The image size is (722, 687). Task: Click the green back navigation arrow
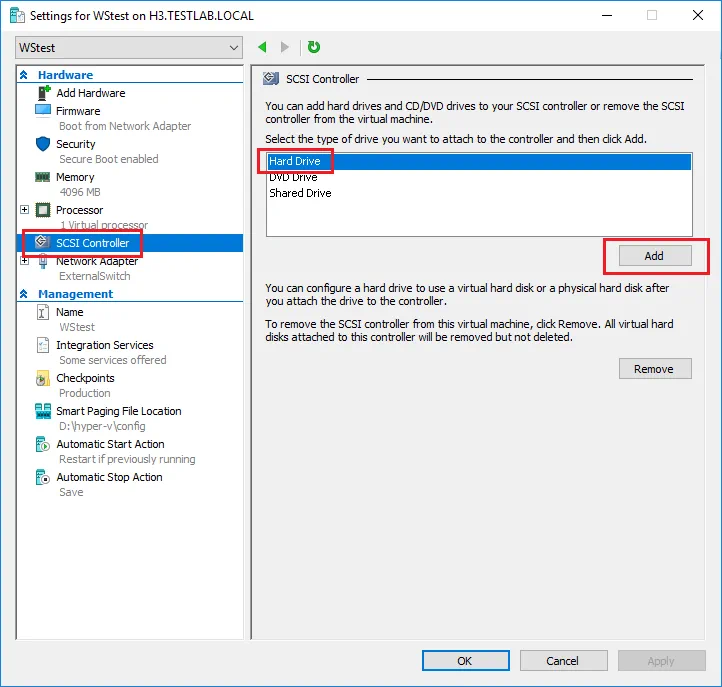click(x=263, y=47)
